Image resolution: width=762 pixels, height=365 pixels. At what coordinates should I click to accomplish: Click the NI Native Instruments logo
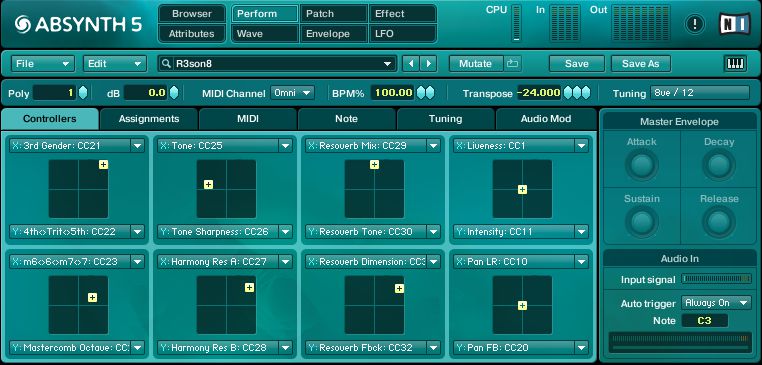click(x=734, y=24)
